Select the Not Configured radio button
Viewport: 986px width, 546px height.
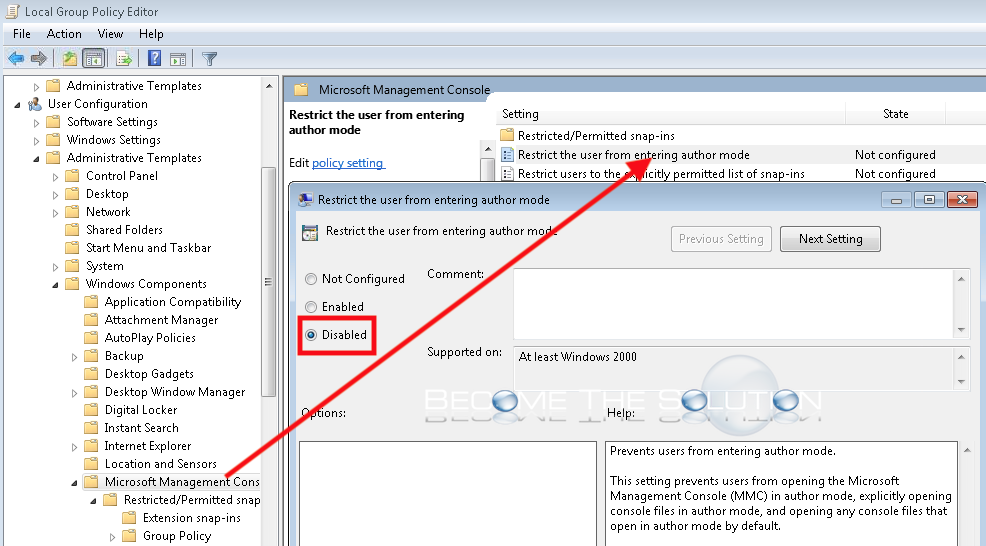click(311, 279)
